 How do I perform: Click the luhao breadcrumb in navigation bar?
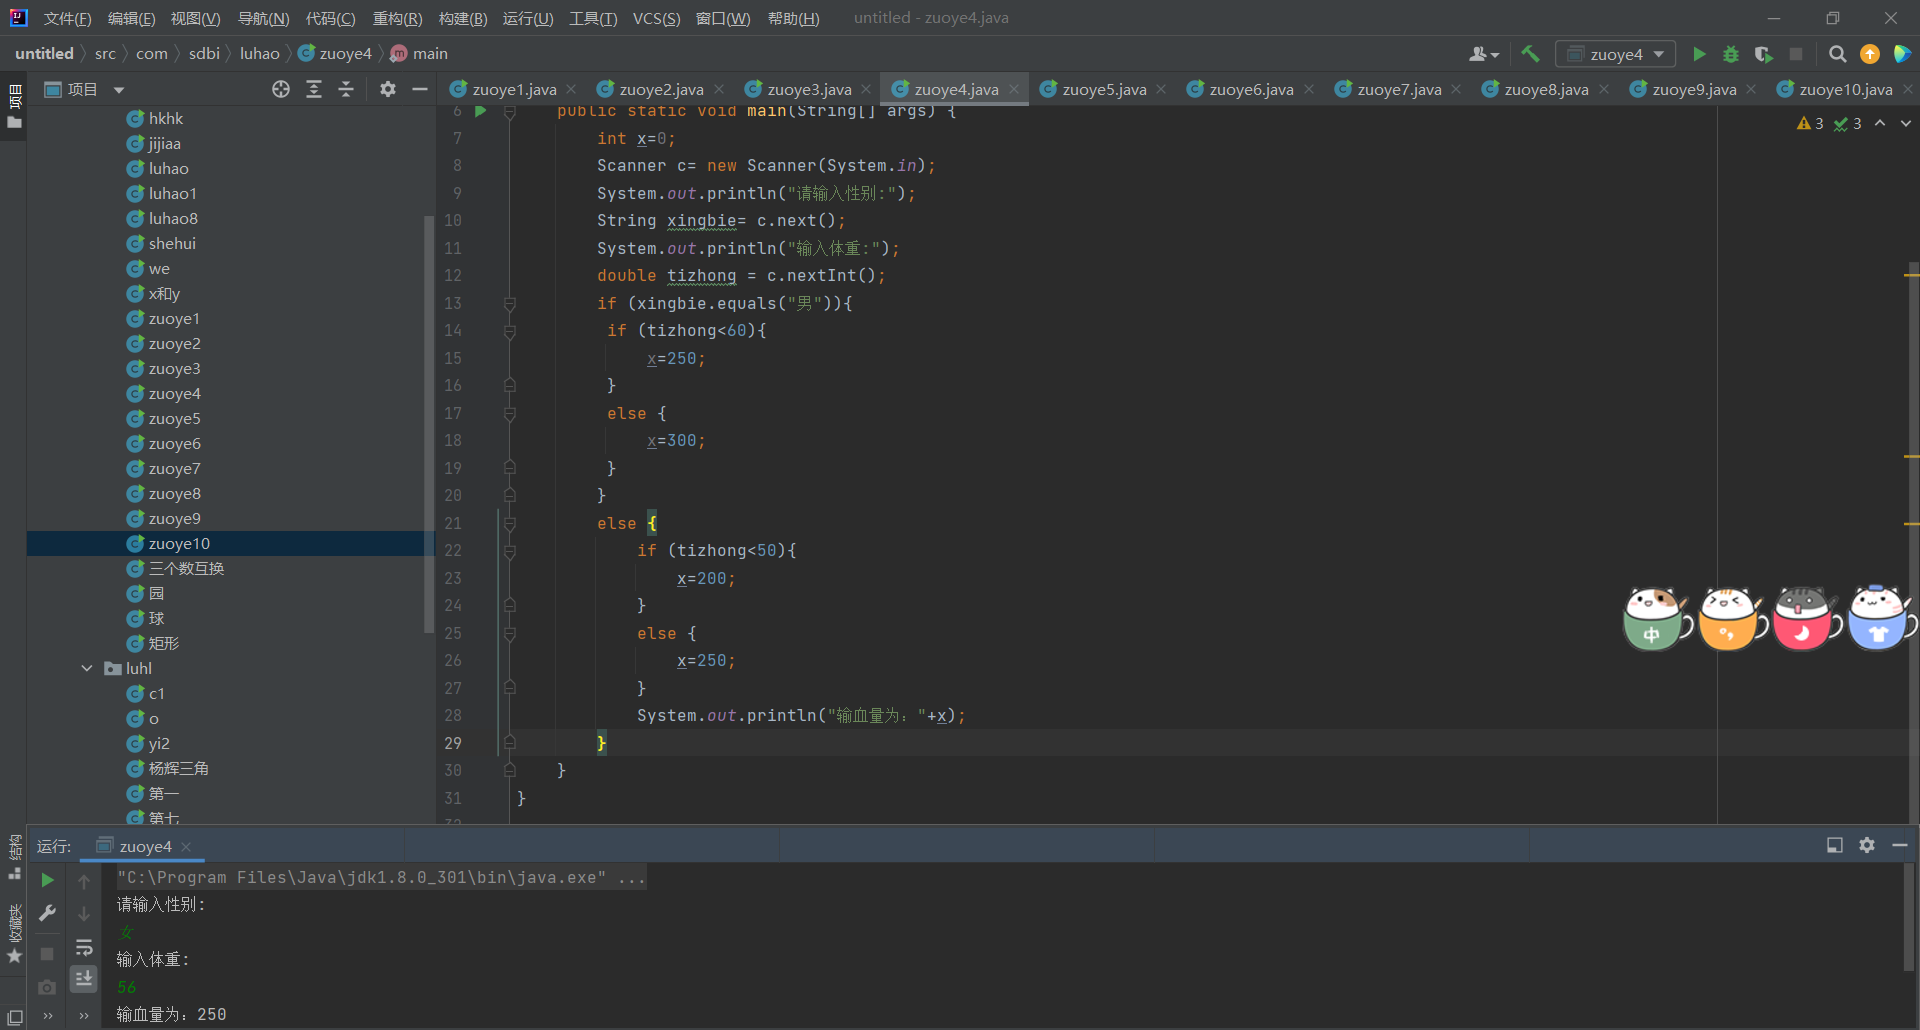[259, 53]
